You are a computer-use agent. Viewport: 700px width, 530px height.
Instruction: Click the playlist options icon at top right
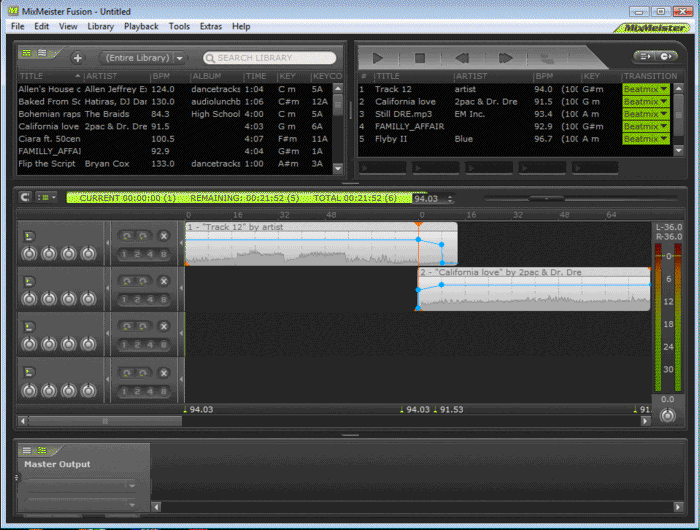point(646,56)
